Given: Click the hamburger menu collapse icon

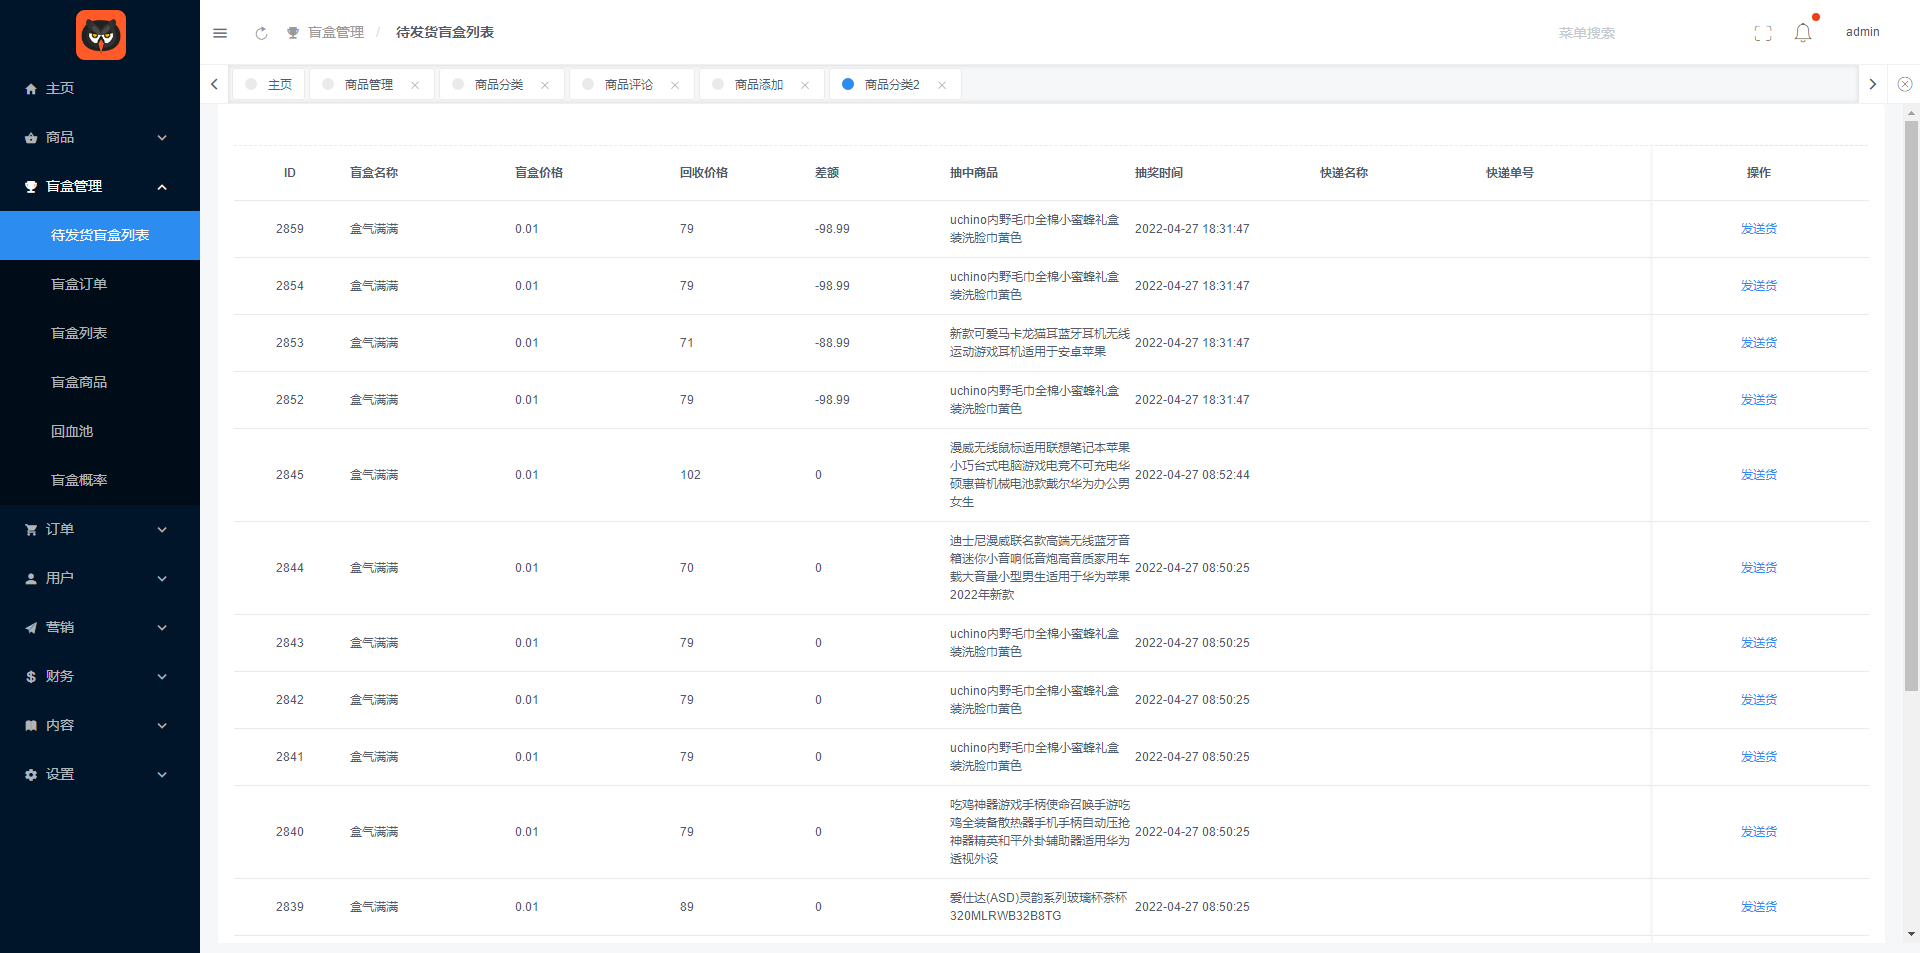Looking at the screenshot, I should 220,33.
